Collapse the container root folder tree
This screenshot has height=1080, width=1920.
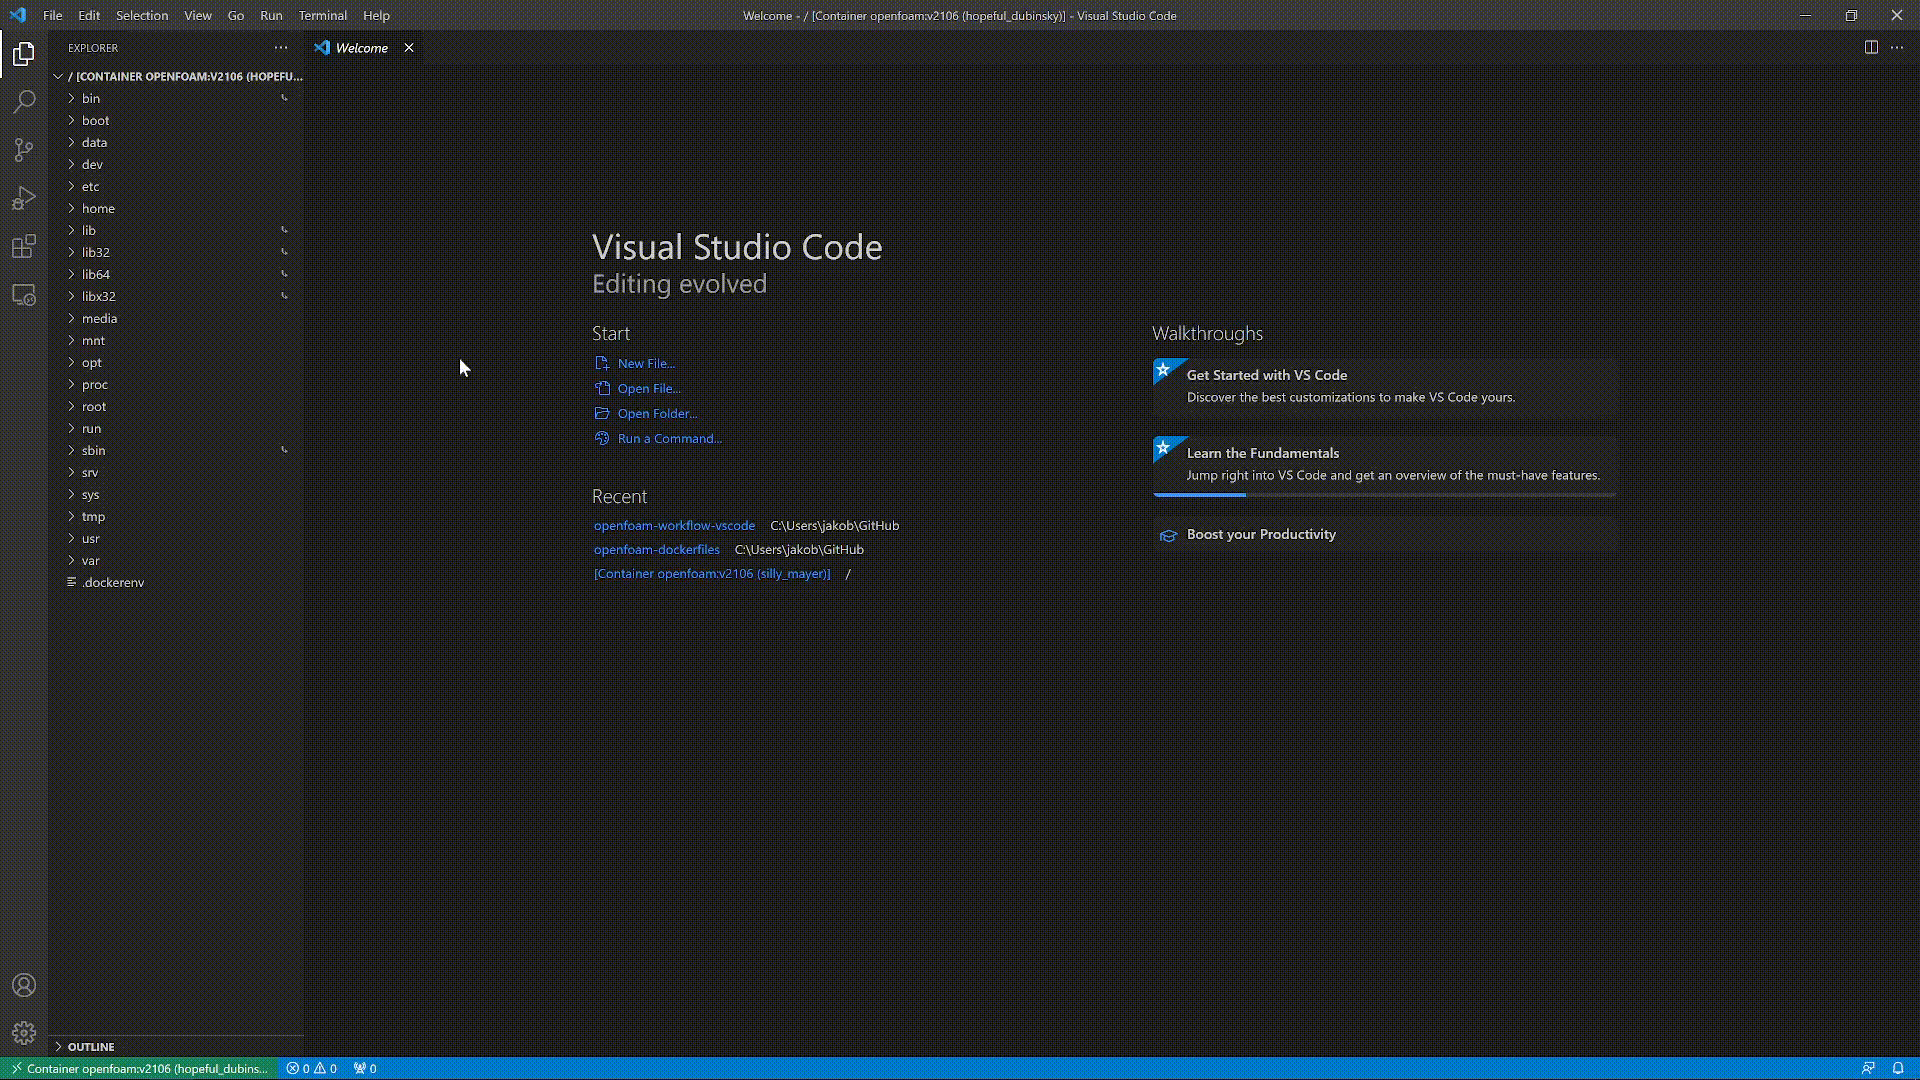click(59, 76)
